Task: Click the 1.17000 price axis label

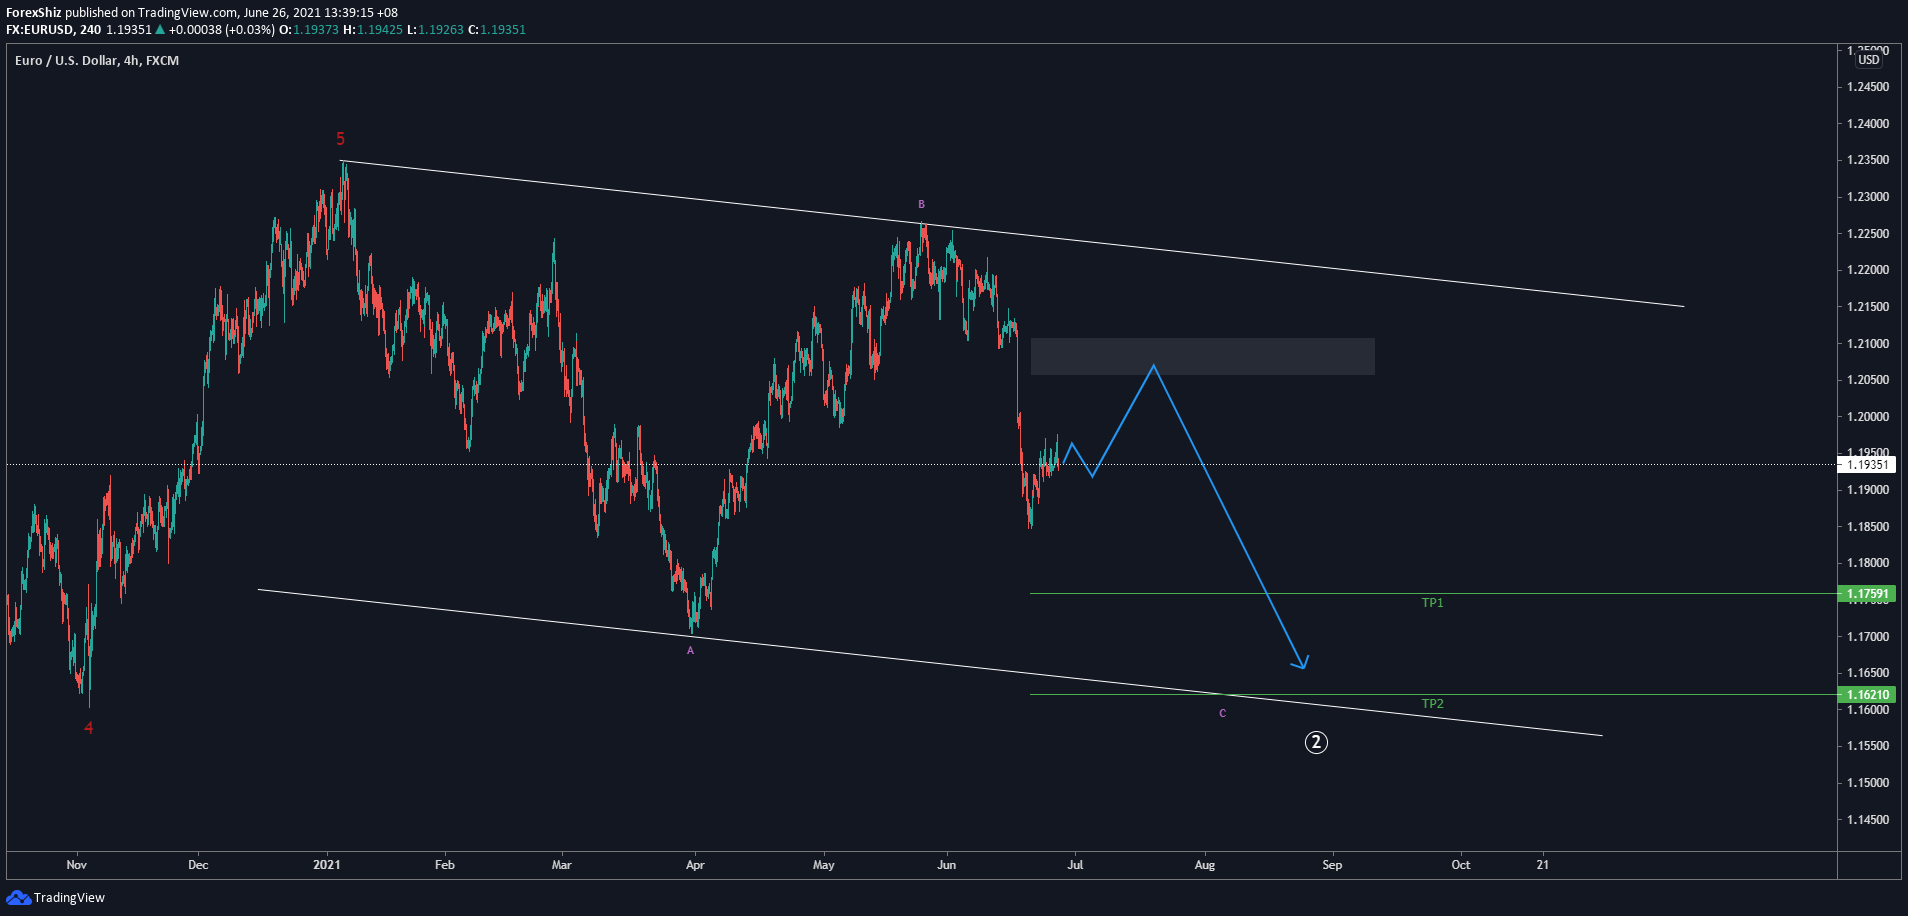Action: (1868, 637)
